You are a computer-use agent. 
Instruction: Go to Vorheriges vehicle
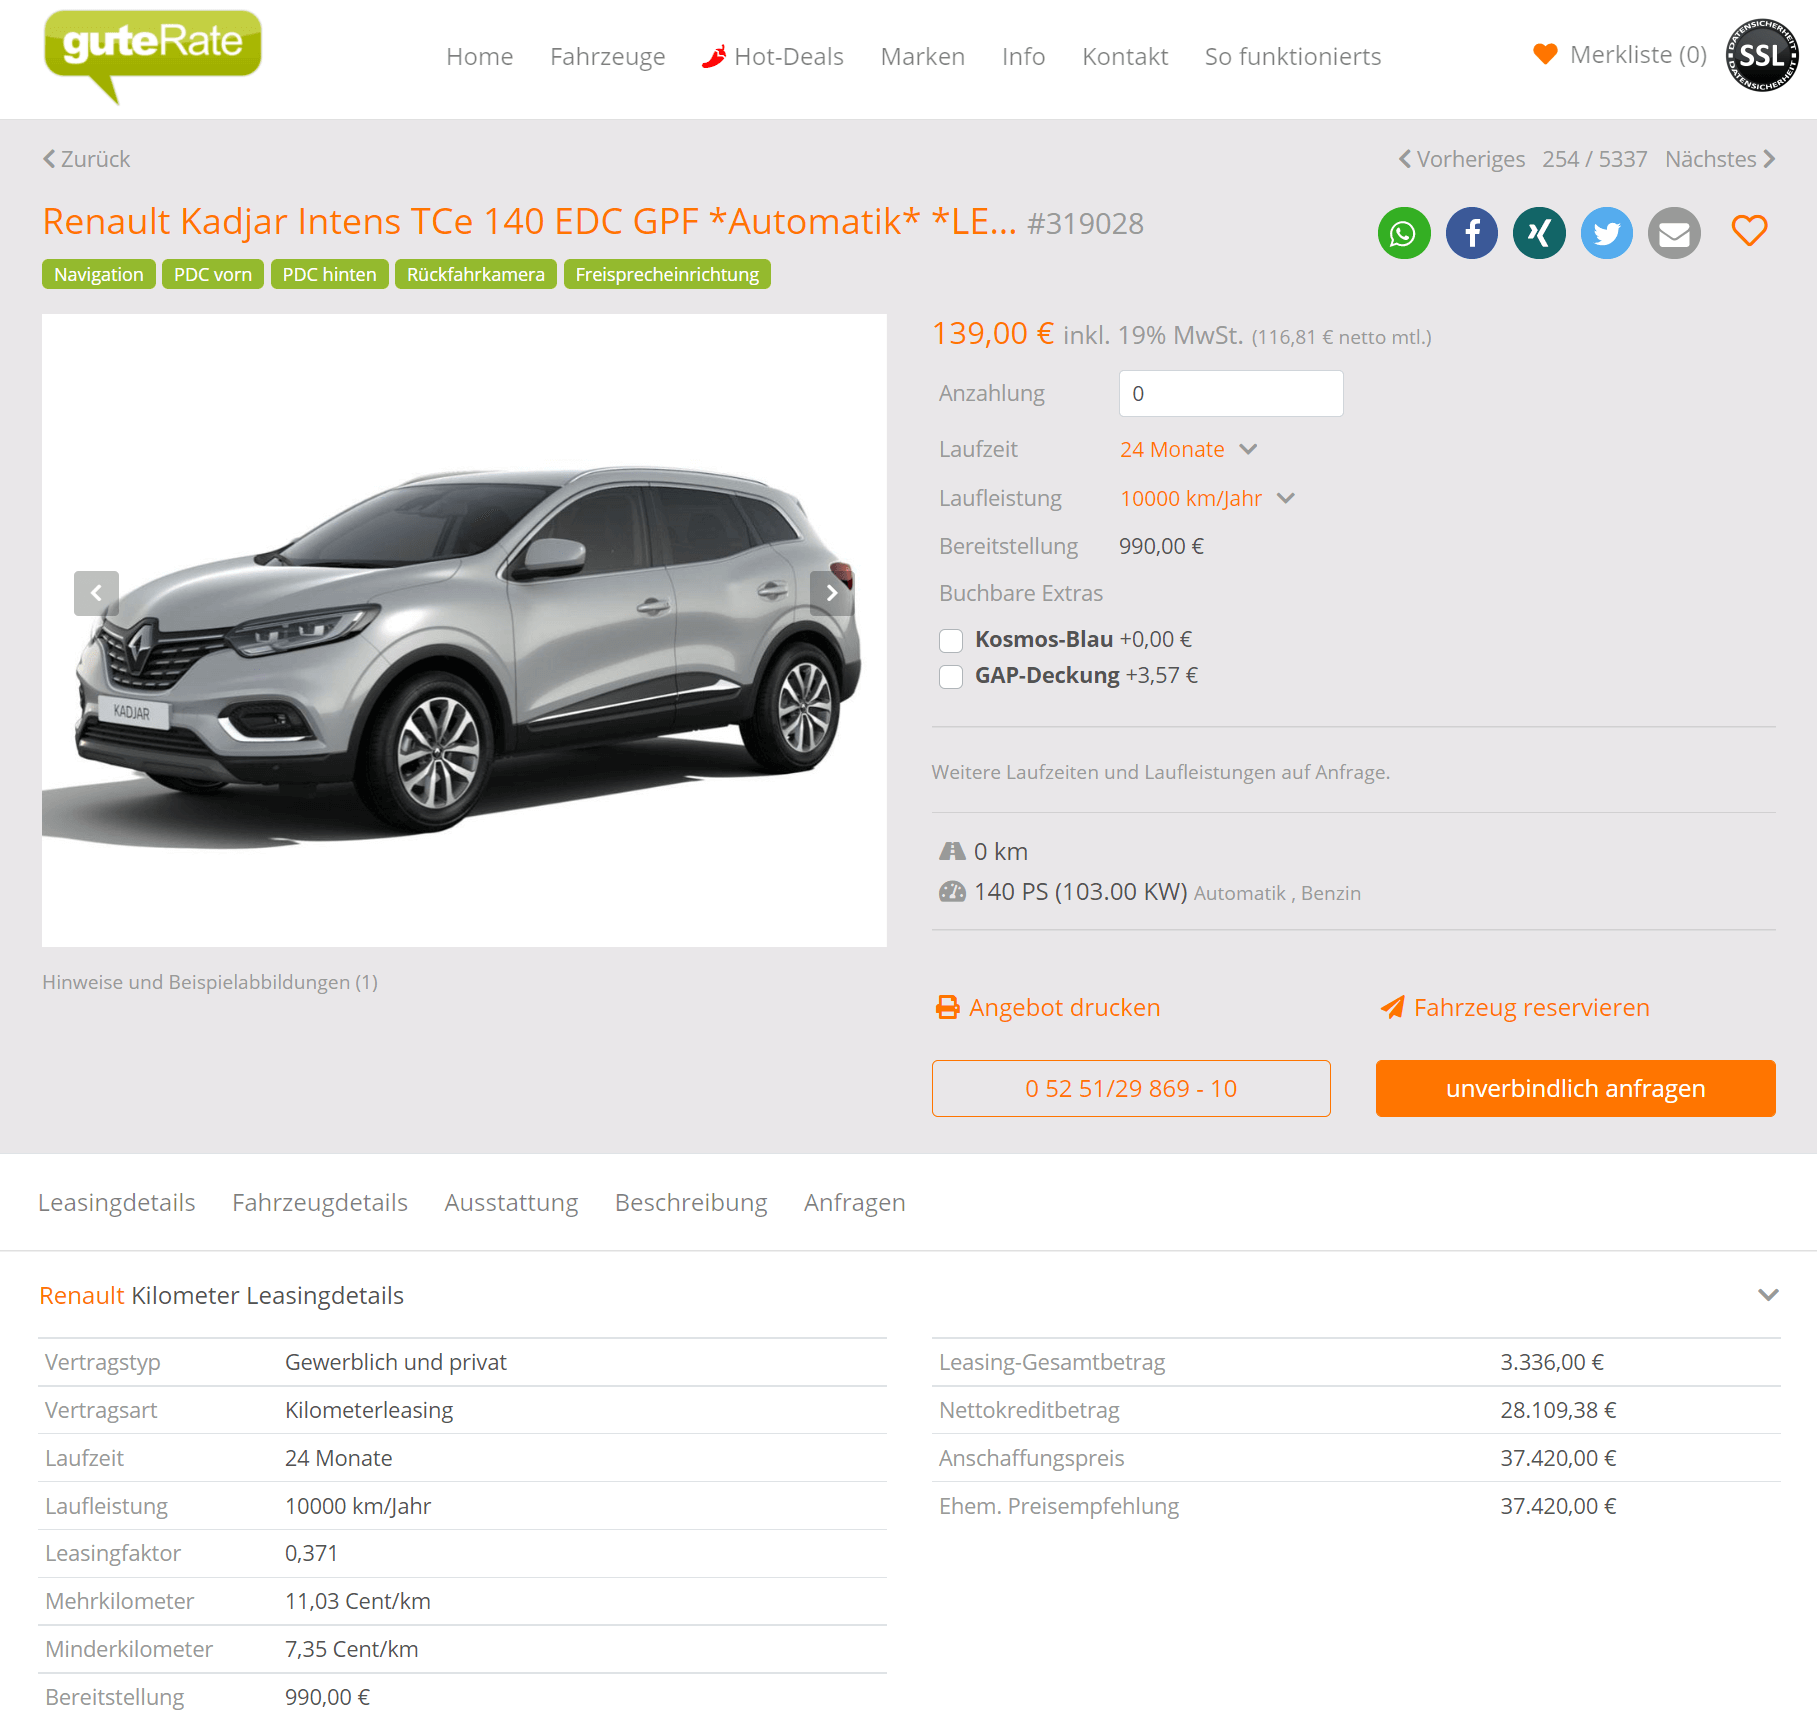point(1462,159)
